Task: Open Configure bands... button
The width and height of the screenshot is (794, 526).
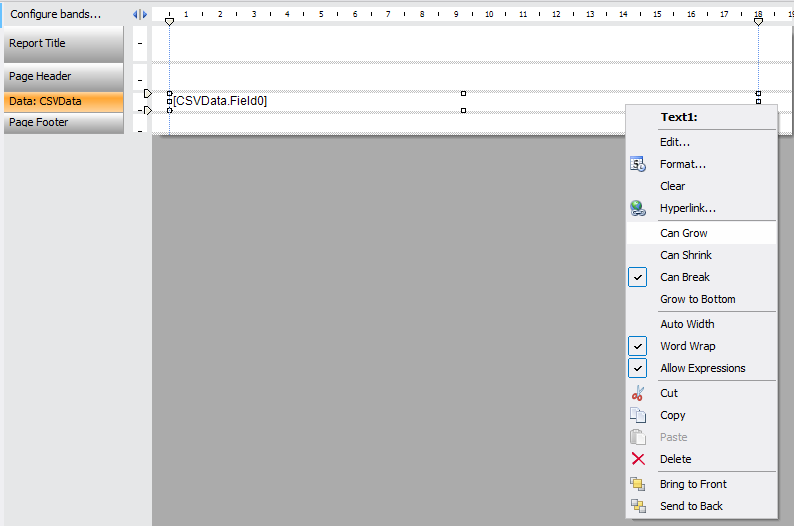Action: (56, 14)
